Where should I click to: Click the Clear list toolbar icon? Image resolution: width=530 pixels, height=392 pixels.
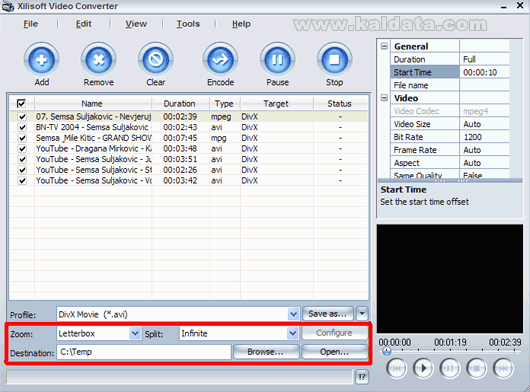(x=156, y=60)
